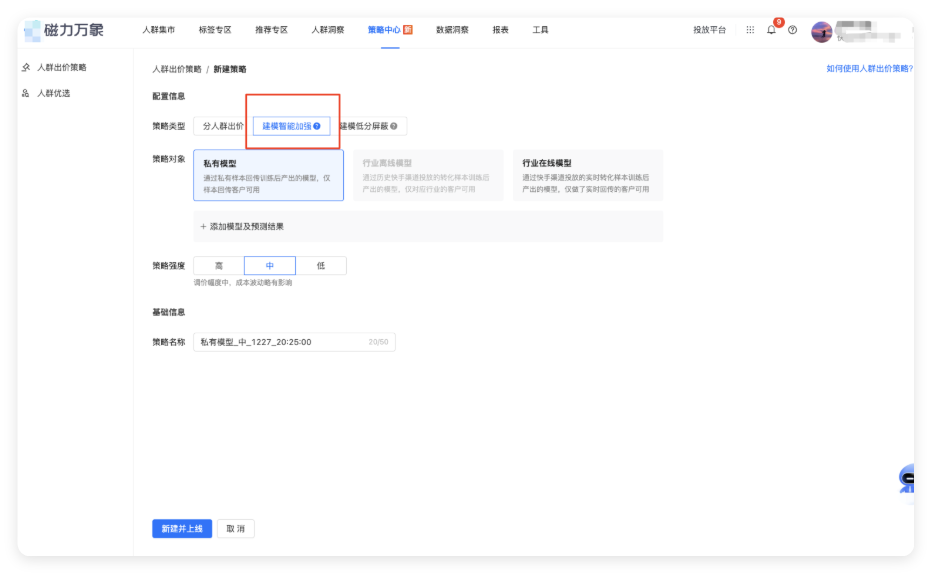Open 人群优选 in sidebar
The width and height of the screenshot is (931, 573).
click(x=53, y=93)
